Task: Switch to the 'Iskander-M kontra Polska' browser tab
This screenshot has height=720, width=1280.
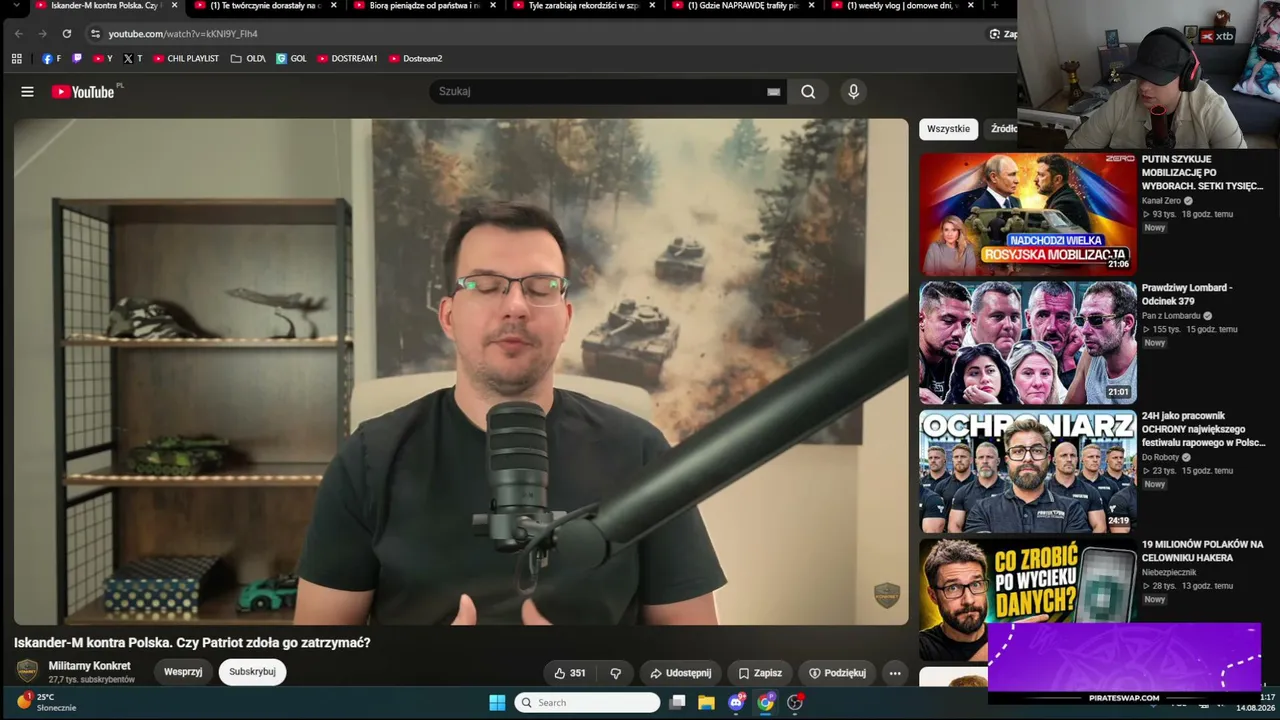Action: pyautogui.click(x=105, y=6)
